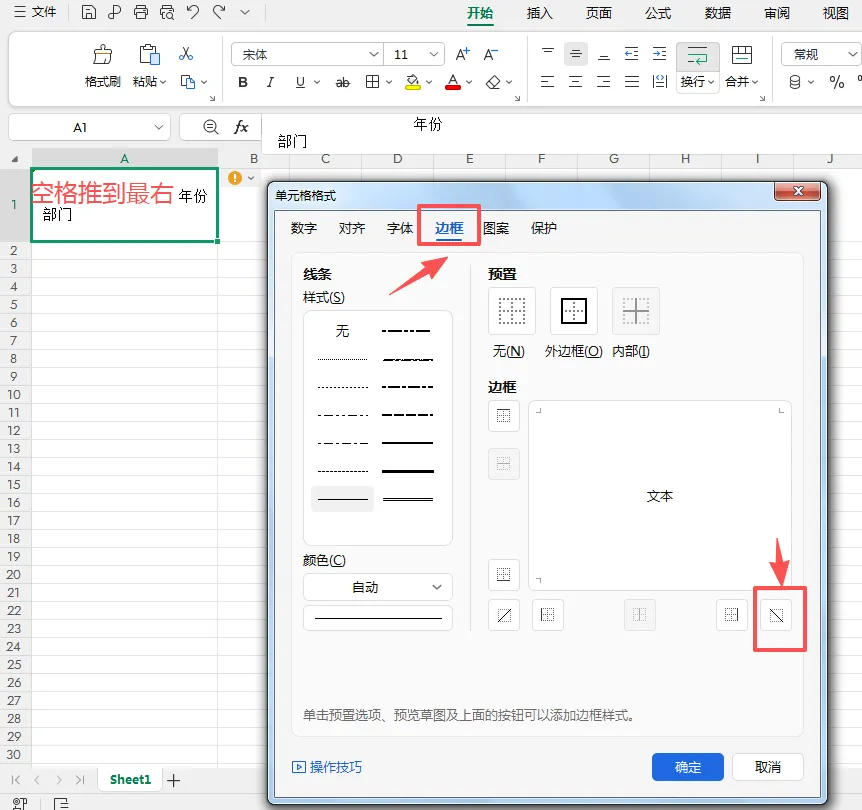
Task: Align text left
Action: tap(548, 82)
